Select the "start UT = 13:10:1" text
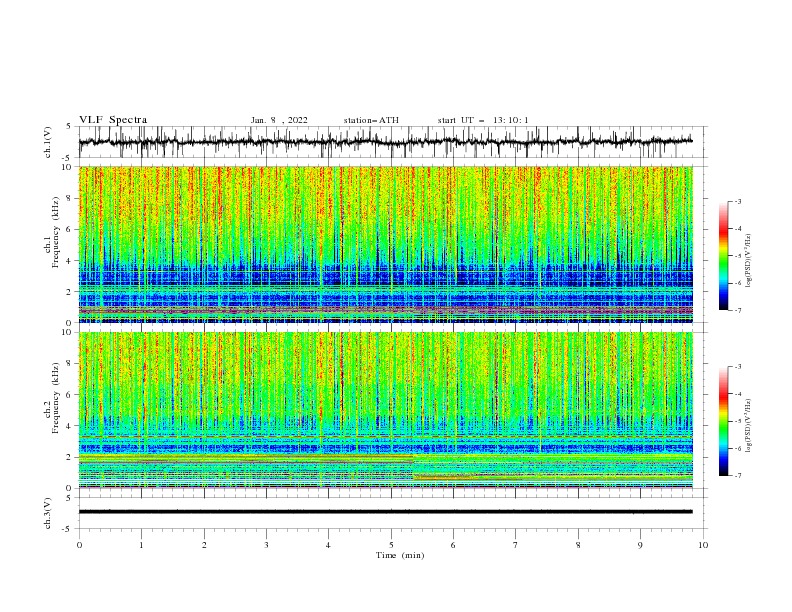 (483, 120)
